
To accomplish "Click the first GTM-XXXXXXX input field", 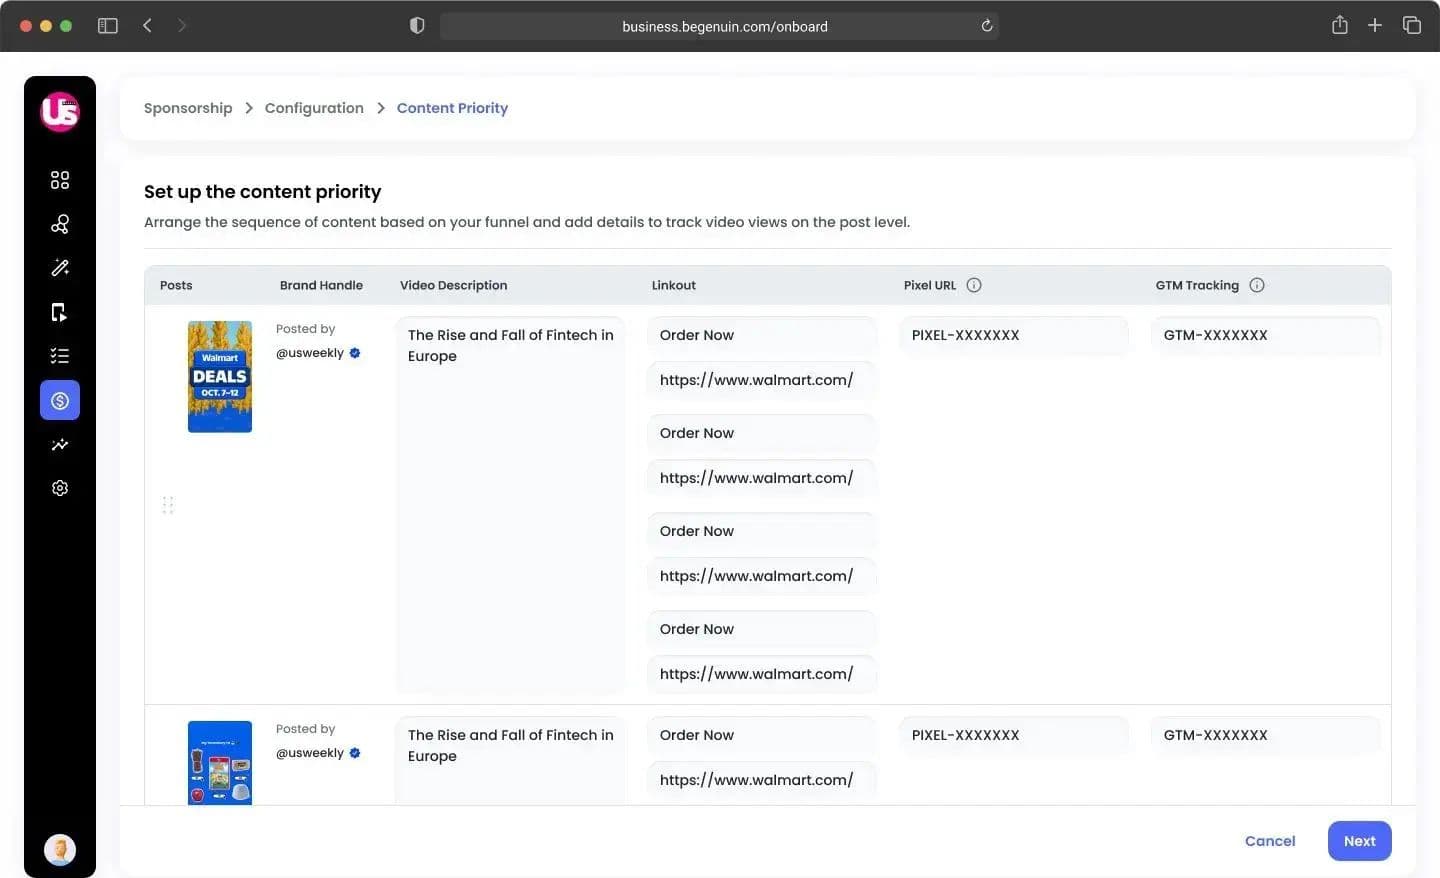I will tap(1266, 335).
